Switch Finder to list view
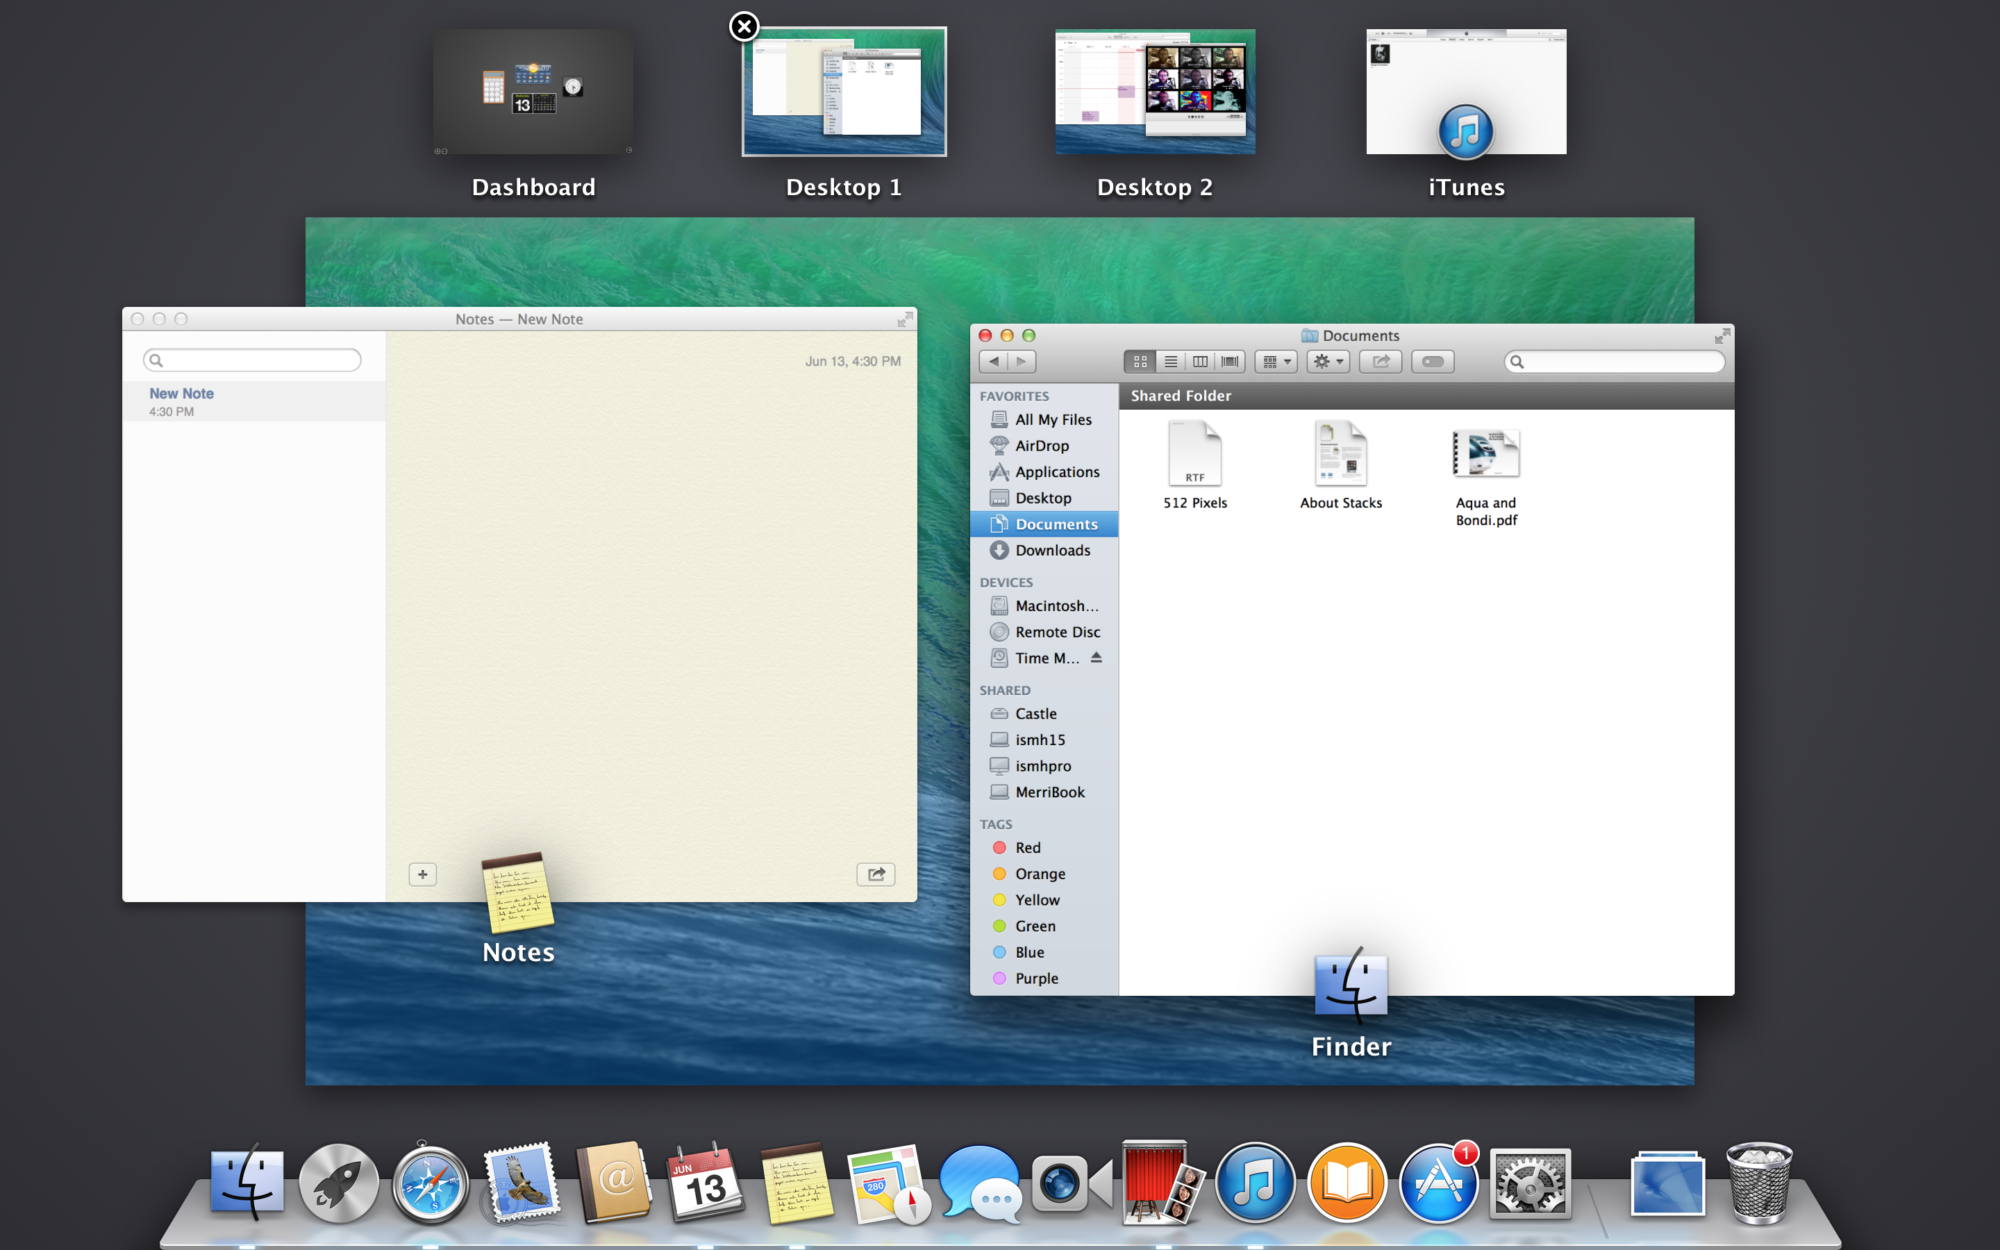The image size is (2000, 1250). pos(1169,361)
